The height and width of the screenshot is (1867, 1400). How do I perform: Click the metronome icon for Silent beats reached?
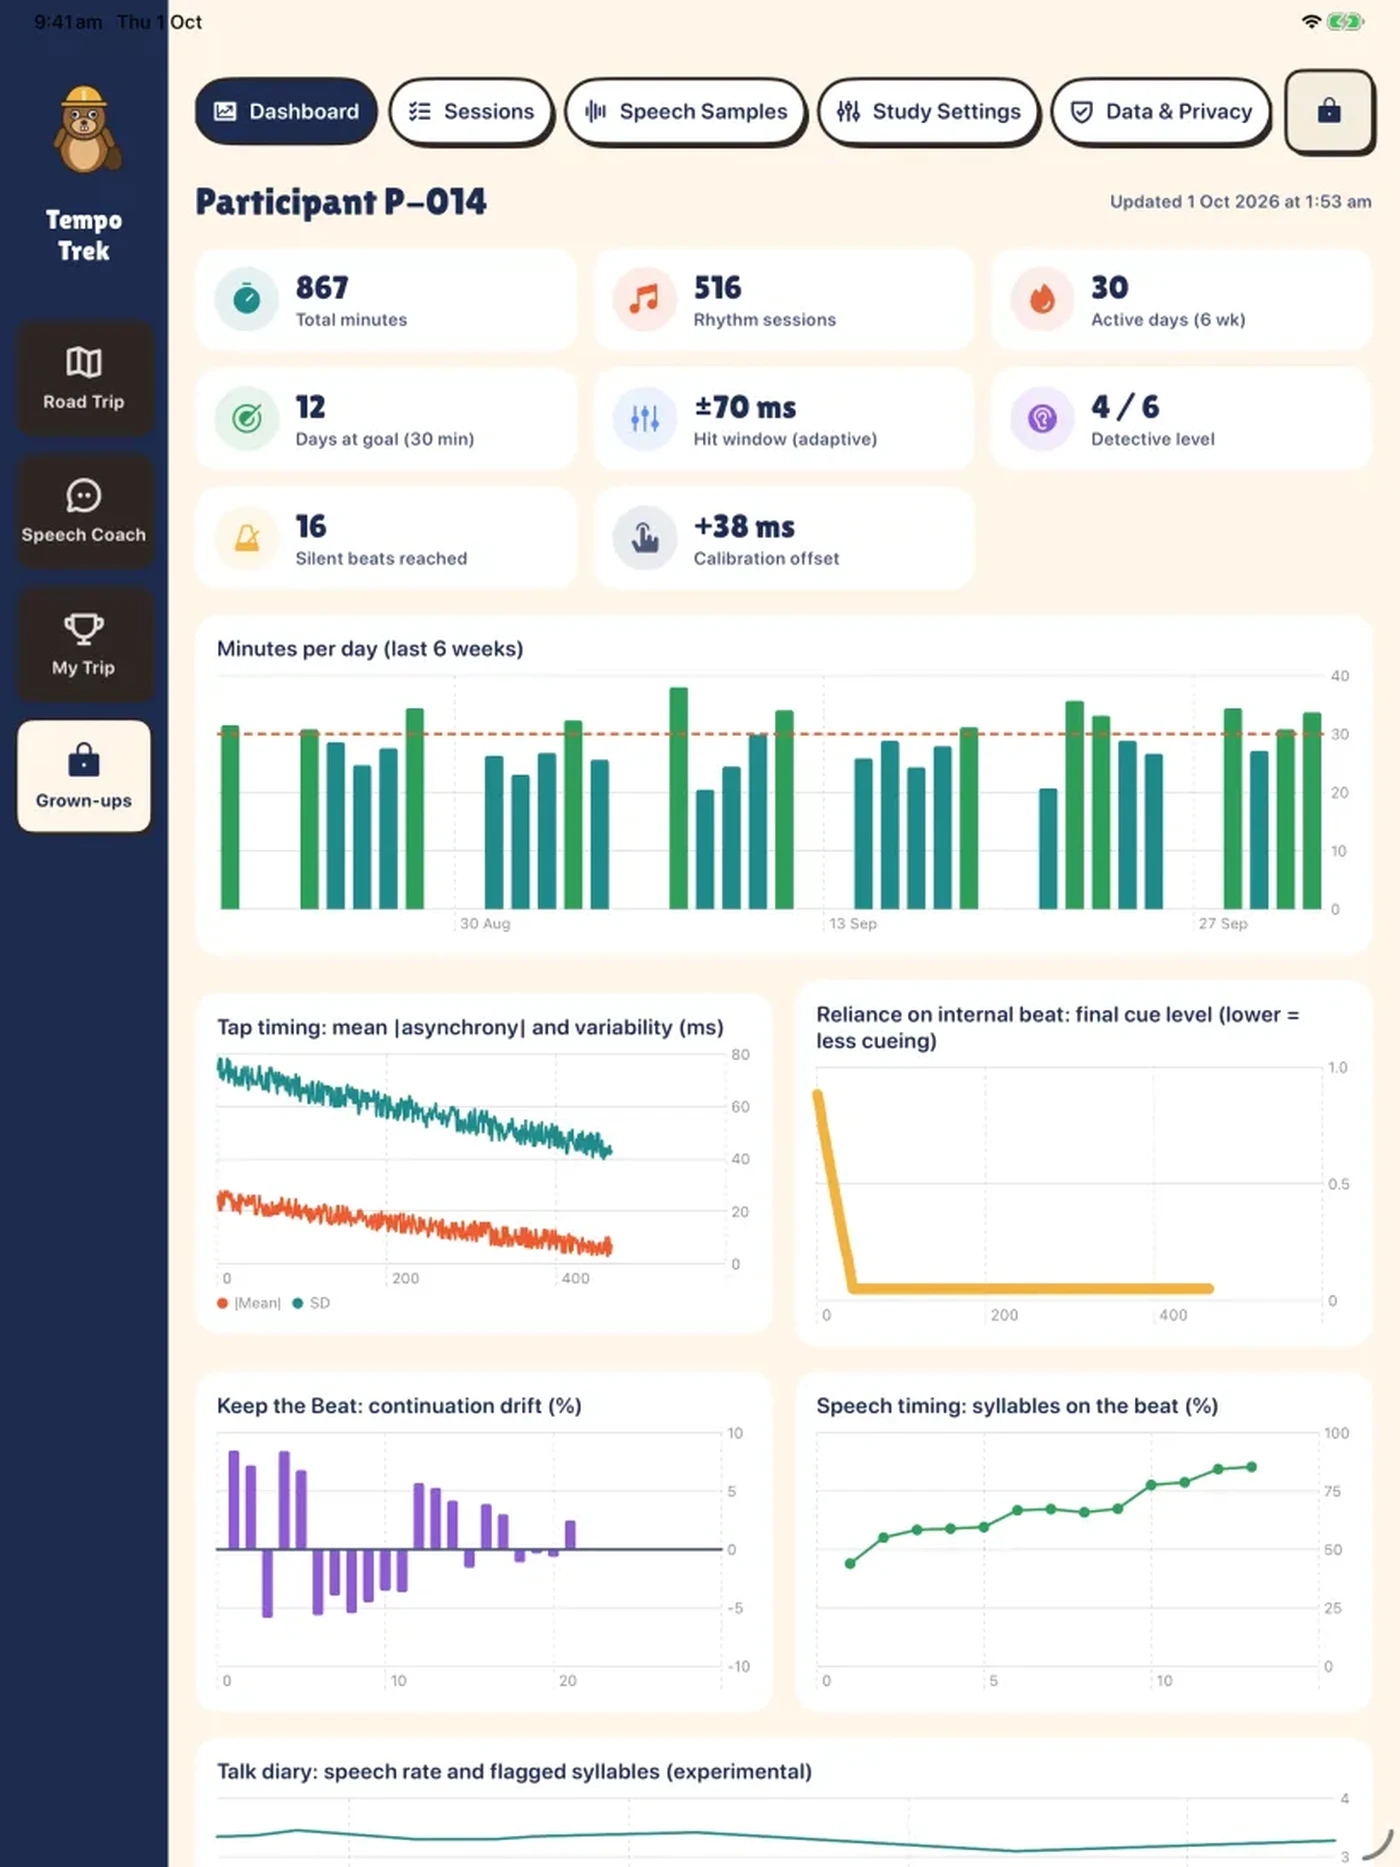[x=247, y=538]
